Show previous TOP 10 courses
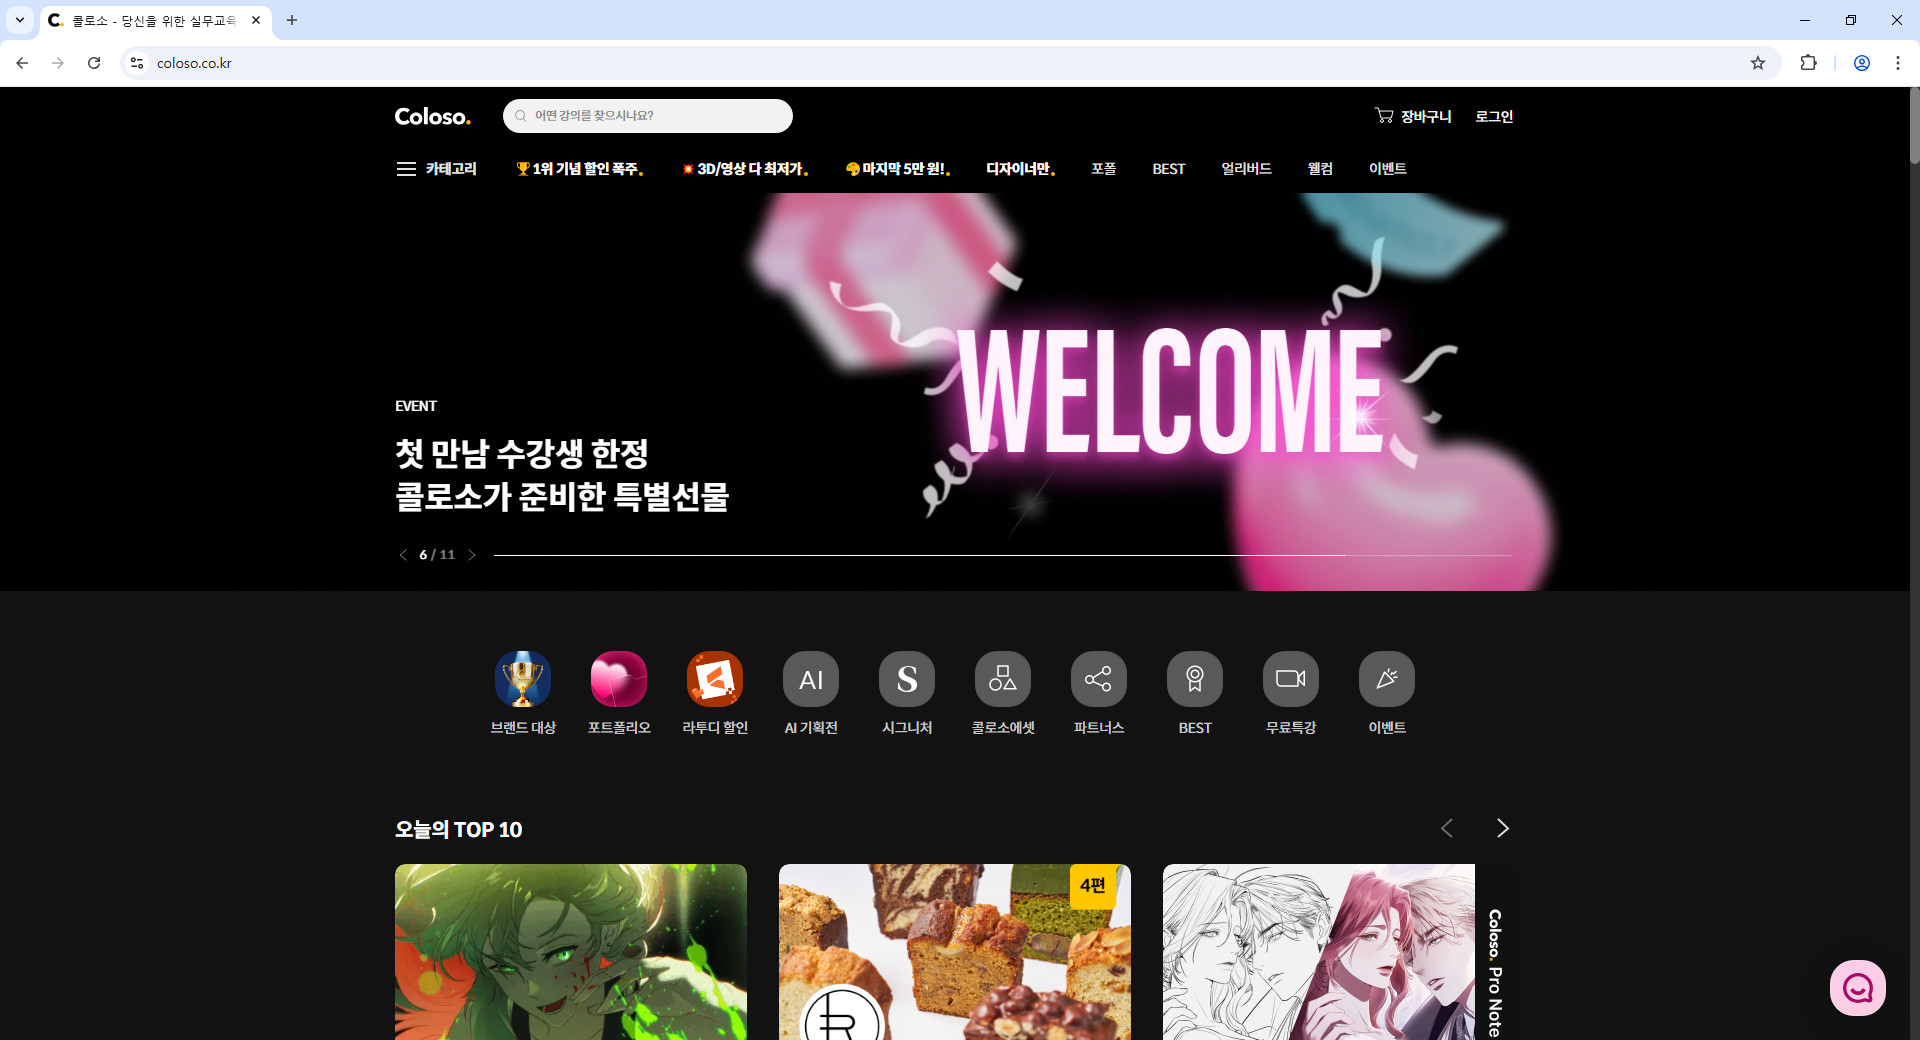This screenshot has height=1040, width=1920. [1447, 828]
